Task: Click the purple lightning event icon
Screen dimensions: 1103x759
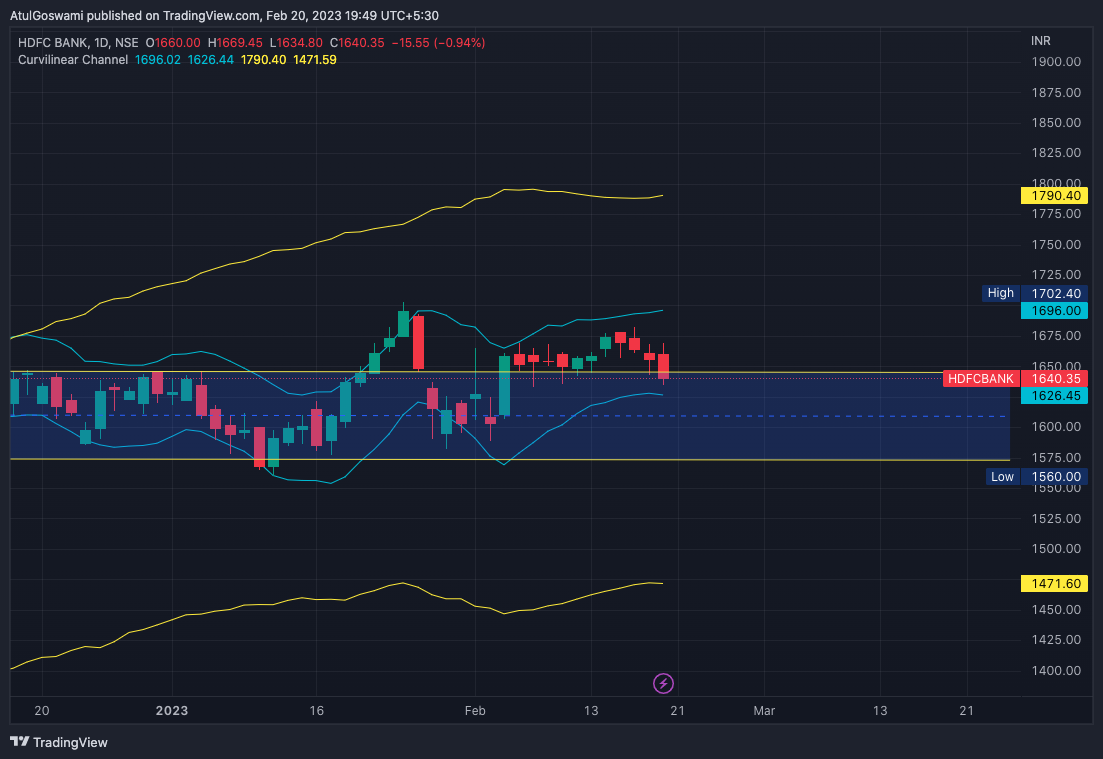Action: pyautogui.click(x=663, y=683)
